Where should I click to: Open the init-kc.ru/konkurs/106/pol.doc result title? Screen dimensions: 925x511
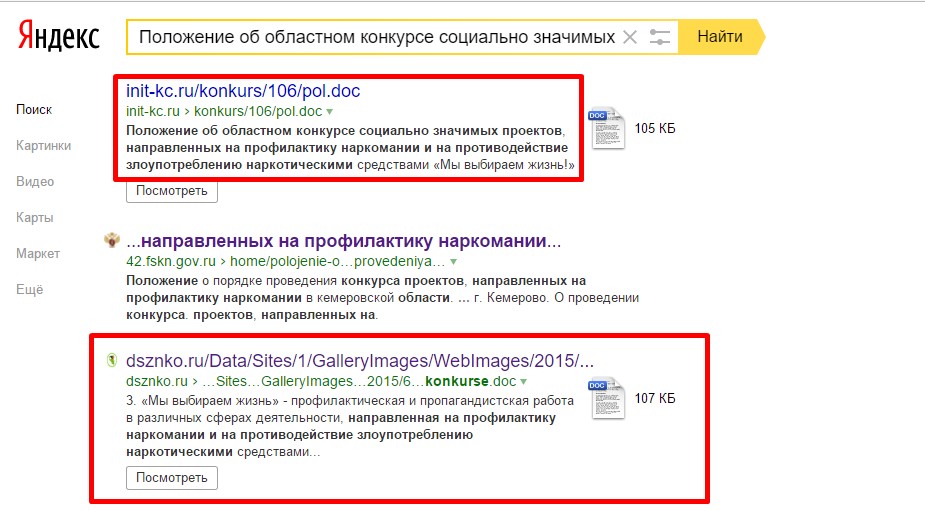point(242,91)
